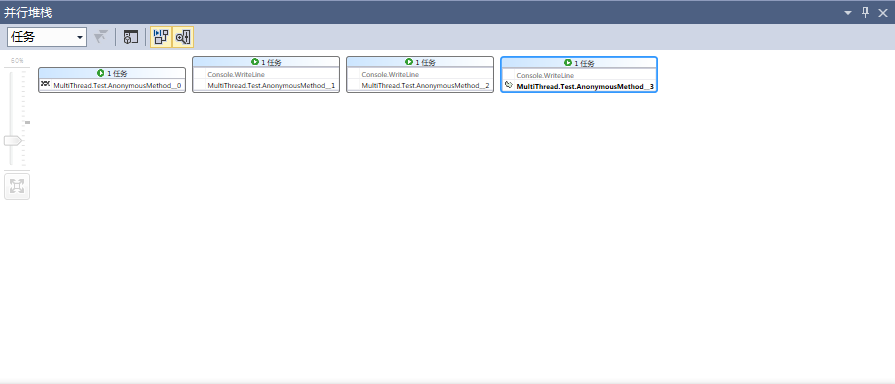895x384 pixels.
Task: Select Console.WriteLine above AnonymousMethod__2
Action: pyautogui.click(x=390, y=74)
